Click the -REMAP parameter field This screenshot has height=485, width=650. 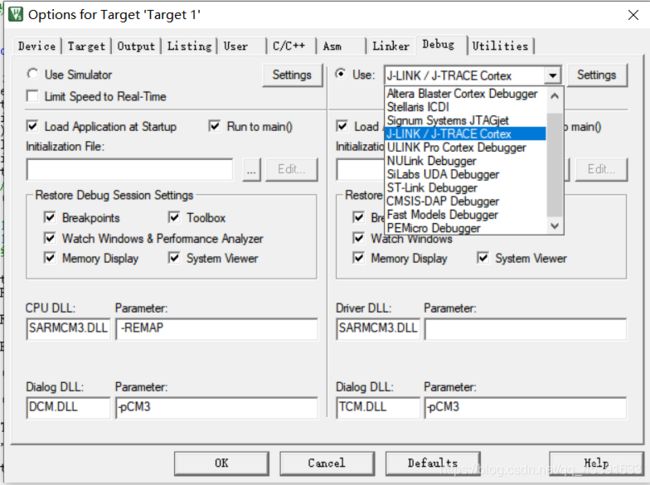point(217,329)
